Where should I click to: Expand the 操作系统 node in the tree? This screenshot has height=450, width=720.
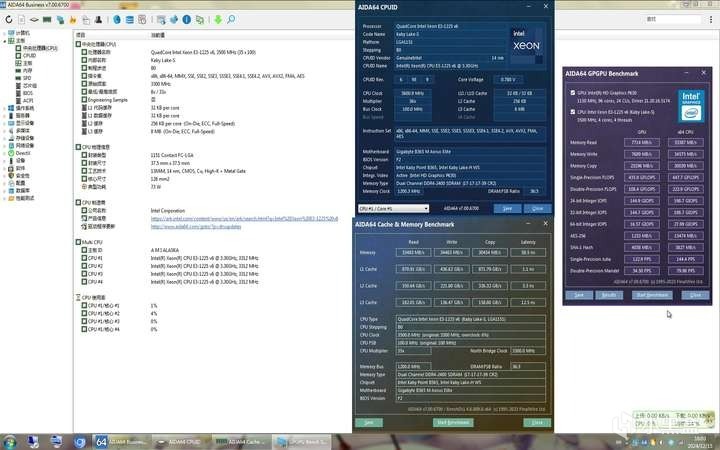tap(5, 108)
